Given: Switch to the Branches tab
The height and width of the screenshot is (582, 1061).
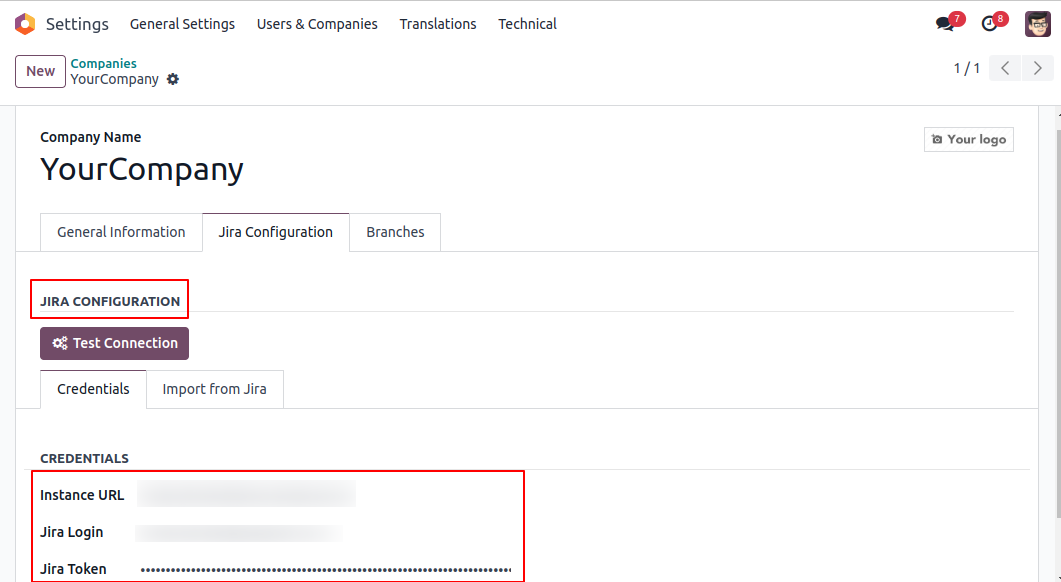Looking at the screenshot, I should point(395,232).
